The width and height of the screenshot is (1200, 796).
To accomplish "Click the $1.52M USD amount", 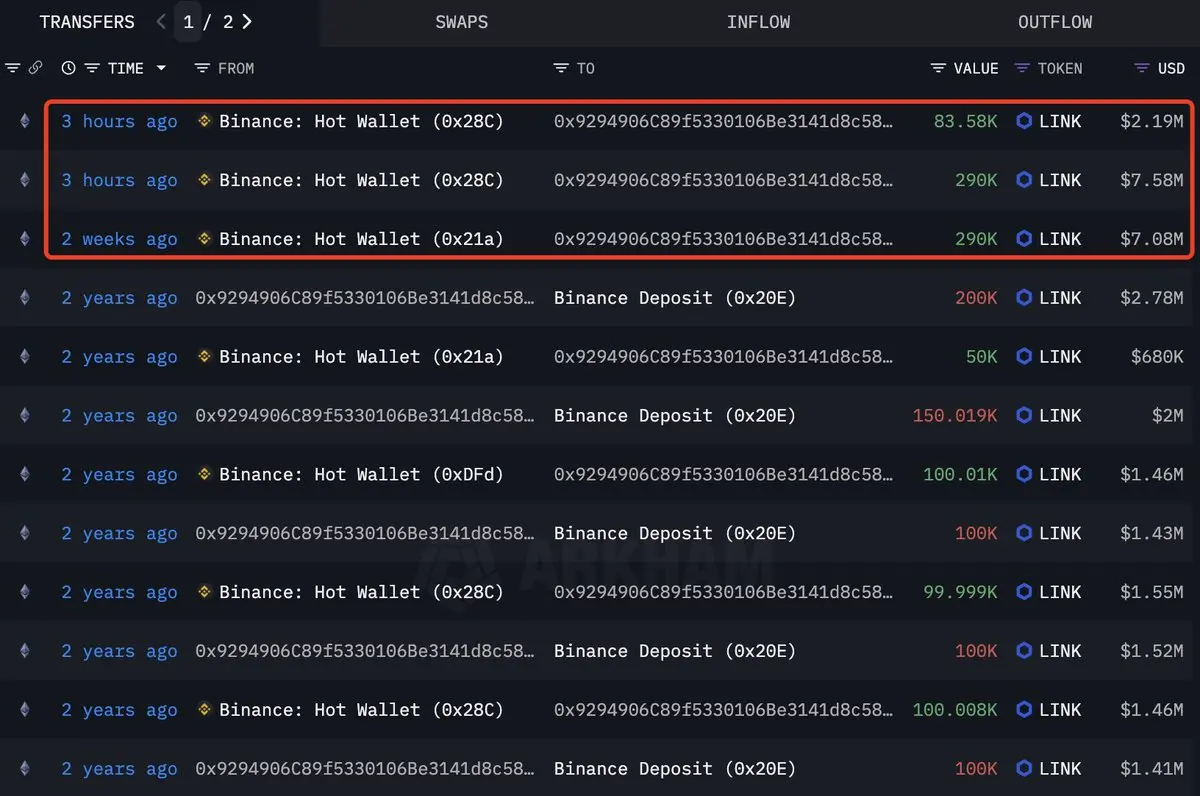I will 1152,651.
